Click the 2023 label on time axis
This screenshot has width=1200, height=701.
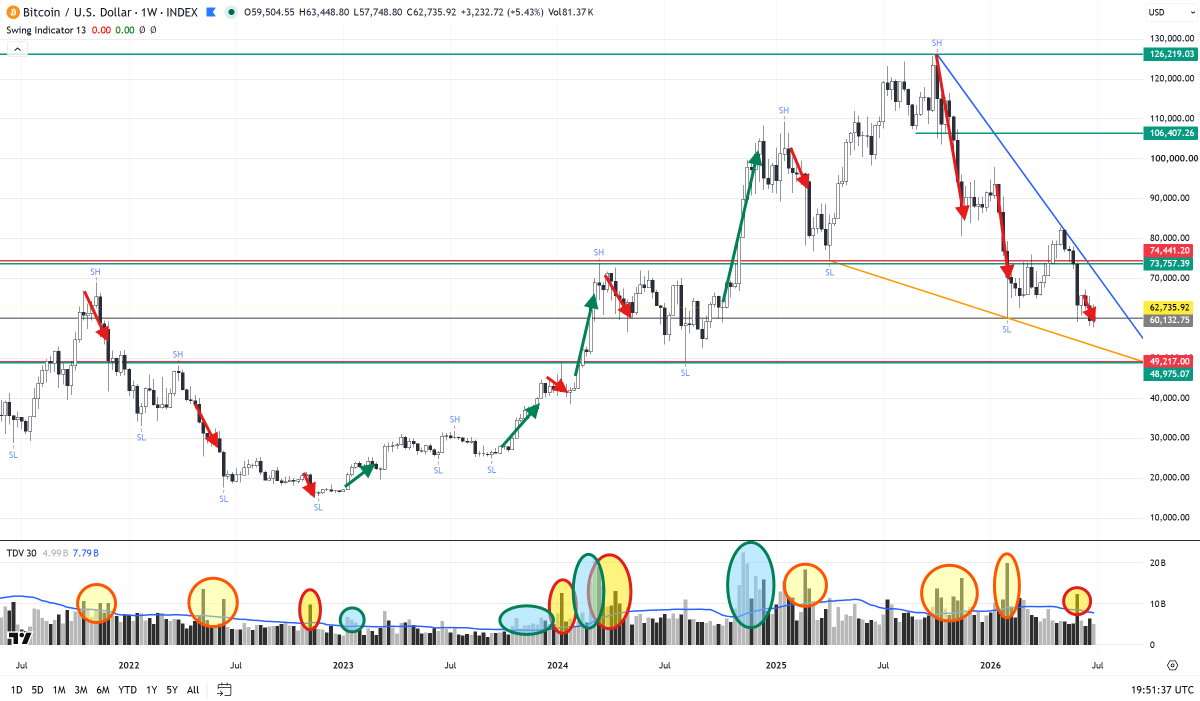pyautogui.click(x=343, y=664)
